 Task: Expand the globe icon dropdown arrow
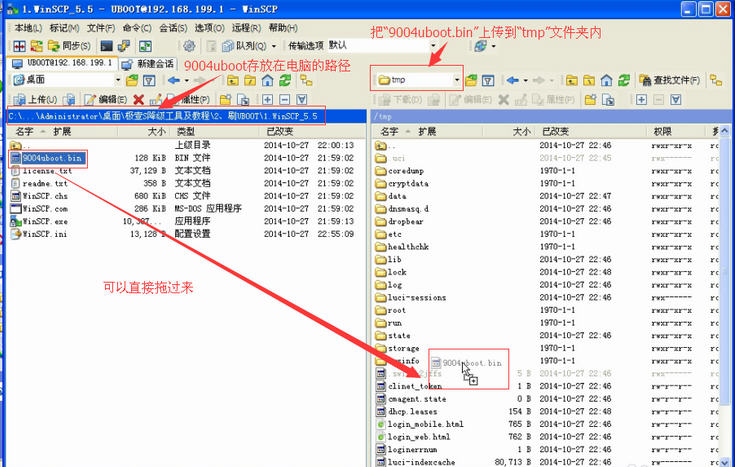494,46
